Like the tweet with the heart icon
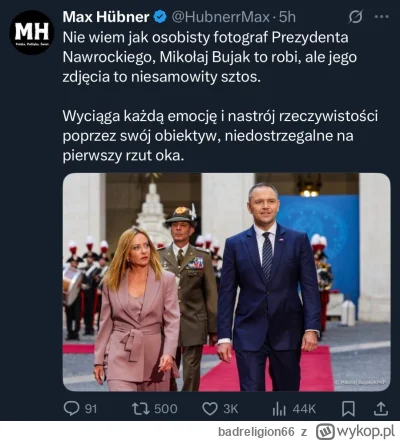The image size is (400, 441). tap(210, 409)
